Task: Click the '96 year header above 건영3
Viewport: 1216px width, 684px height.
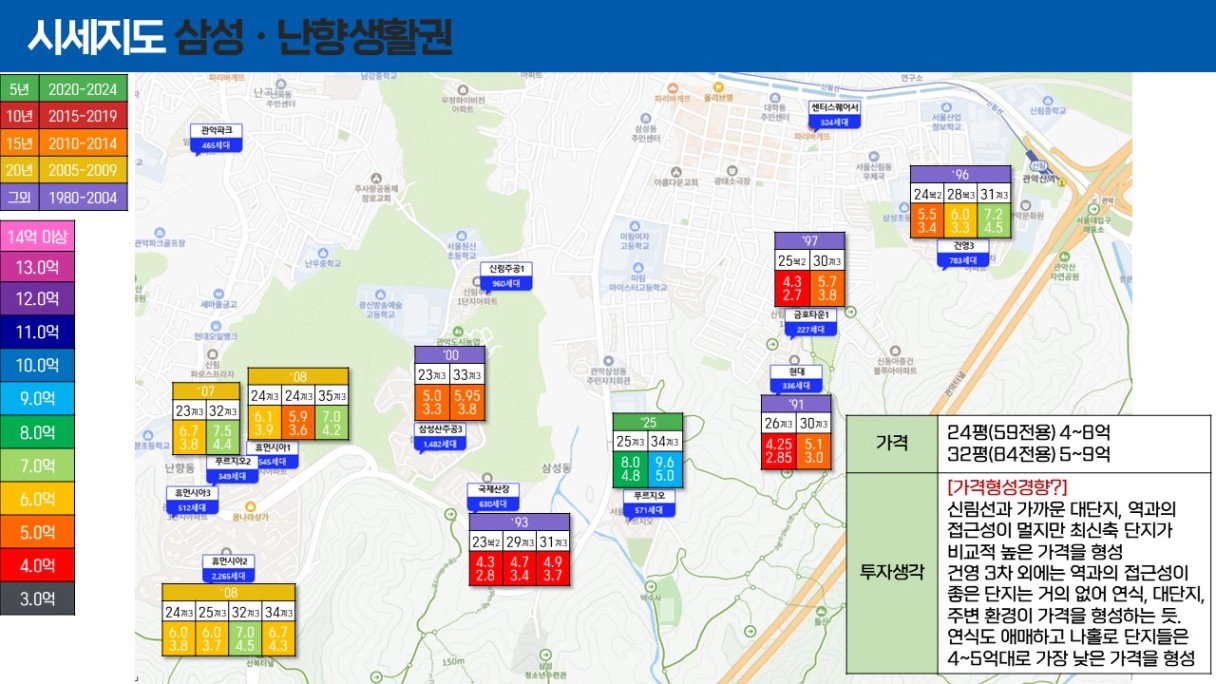Action: (961, 175)
